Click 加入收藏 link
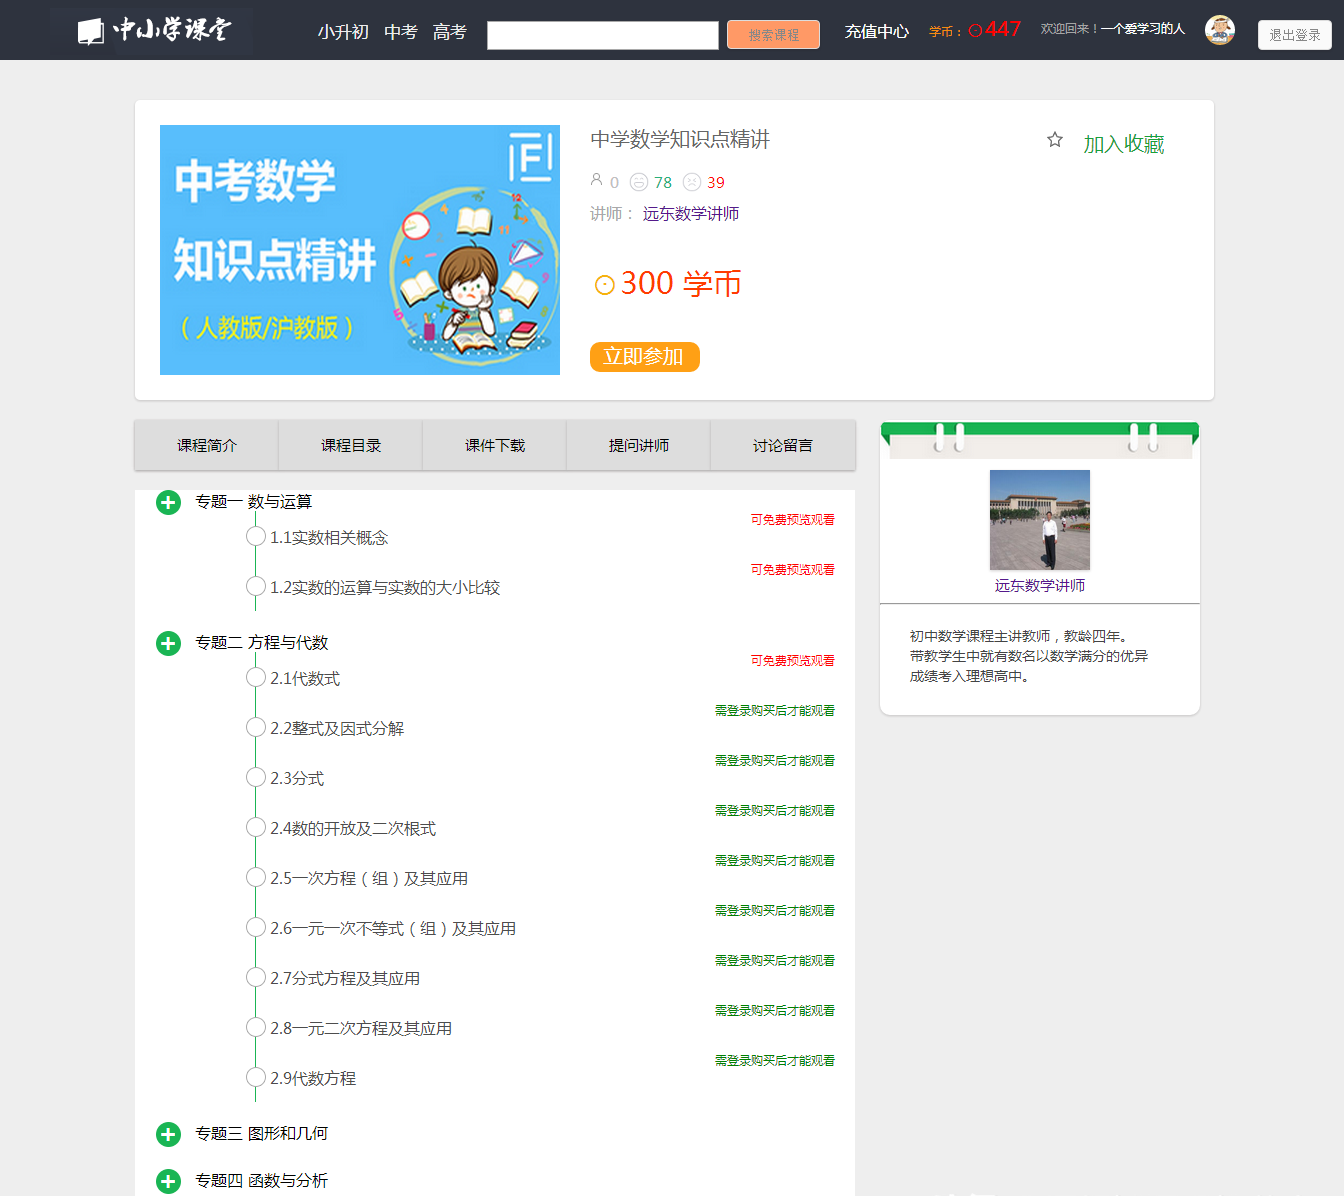This screenshot has height=1196, width=1344. tap(1124, 144)
